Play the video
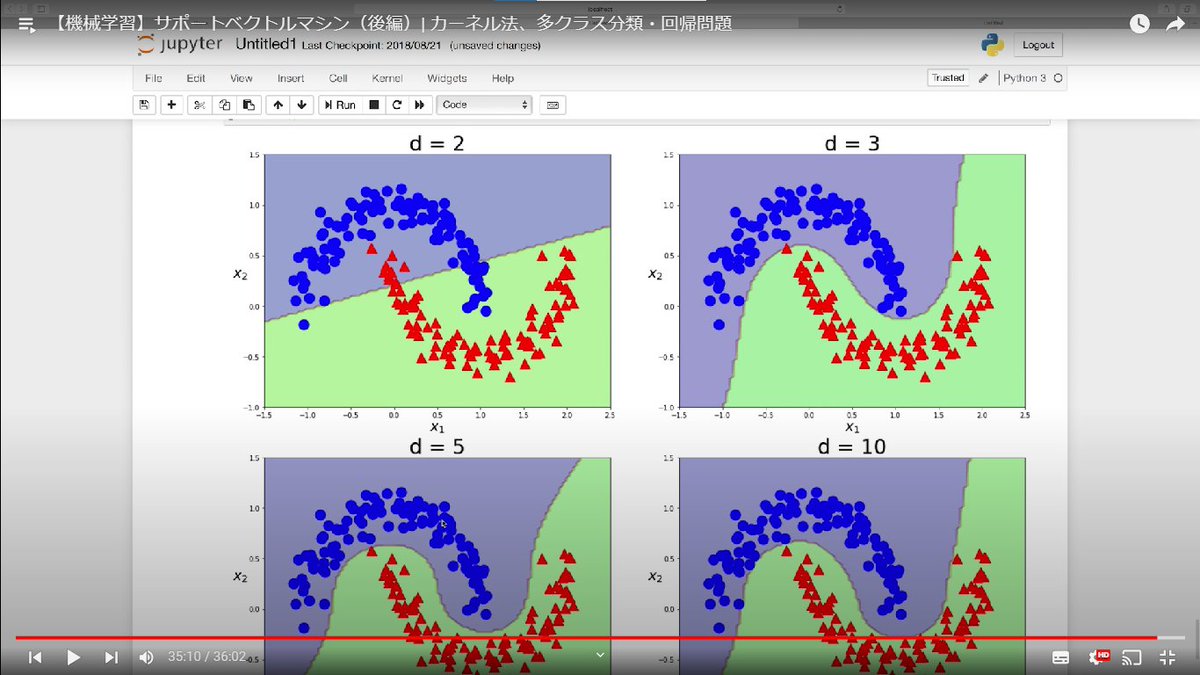The height and width of the screenshot is (675, 1200). (73, 657)
